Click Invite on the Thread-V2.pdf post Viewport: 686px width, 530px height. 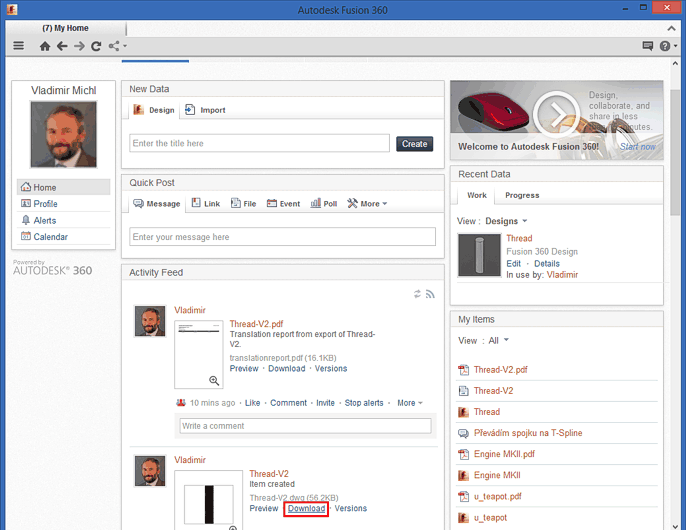click(x=326, y=403)
